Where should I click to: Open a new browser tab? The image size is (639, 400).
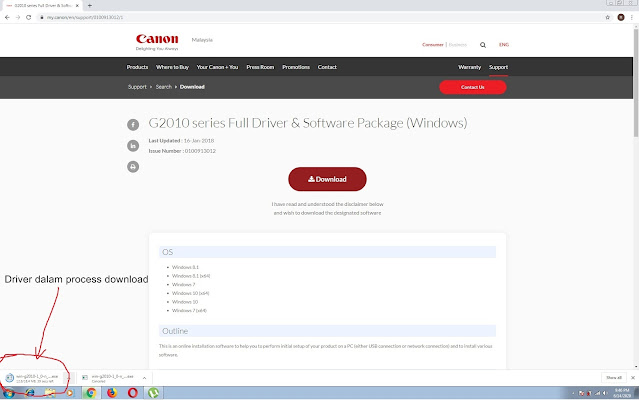(x=90, y=6)
